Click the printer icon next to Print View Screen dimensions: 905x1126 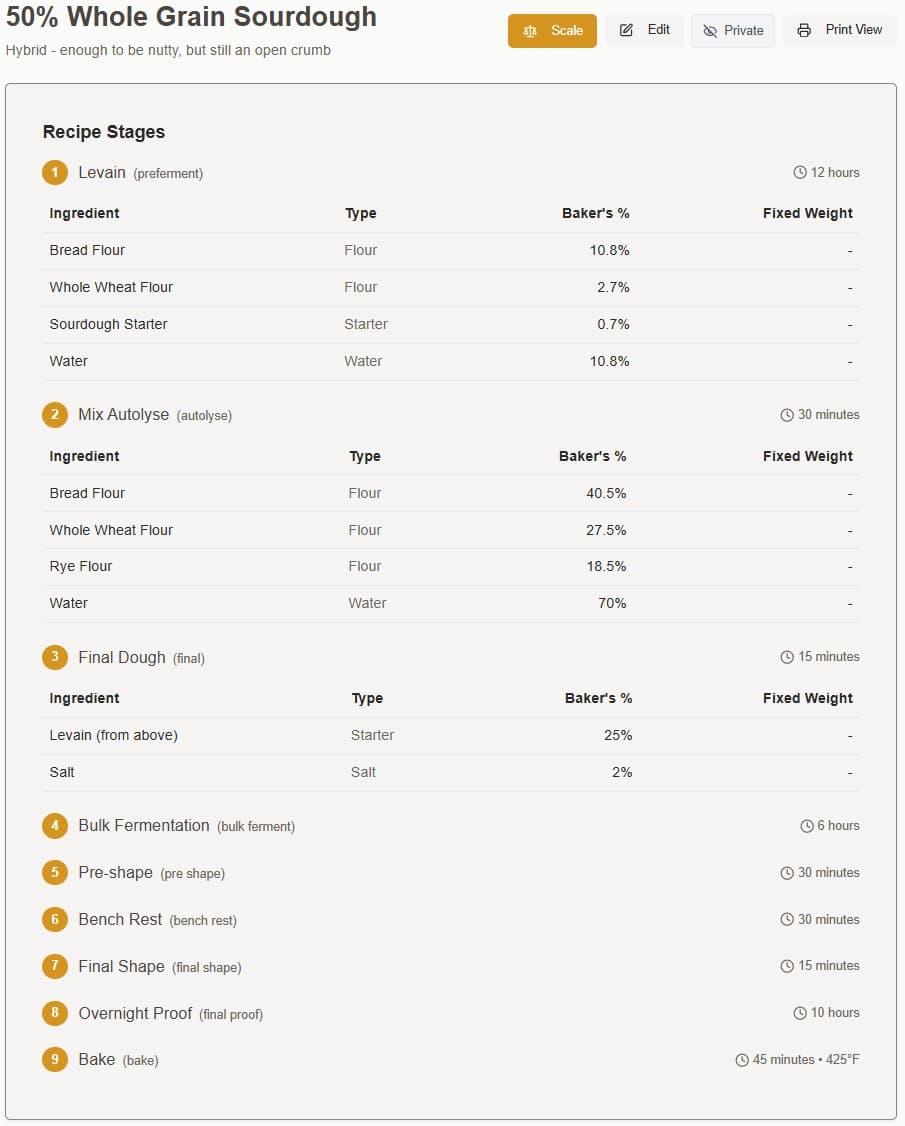[x=803, y=29]
